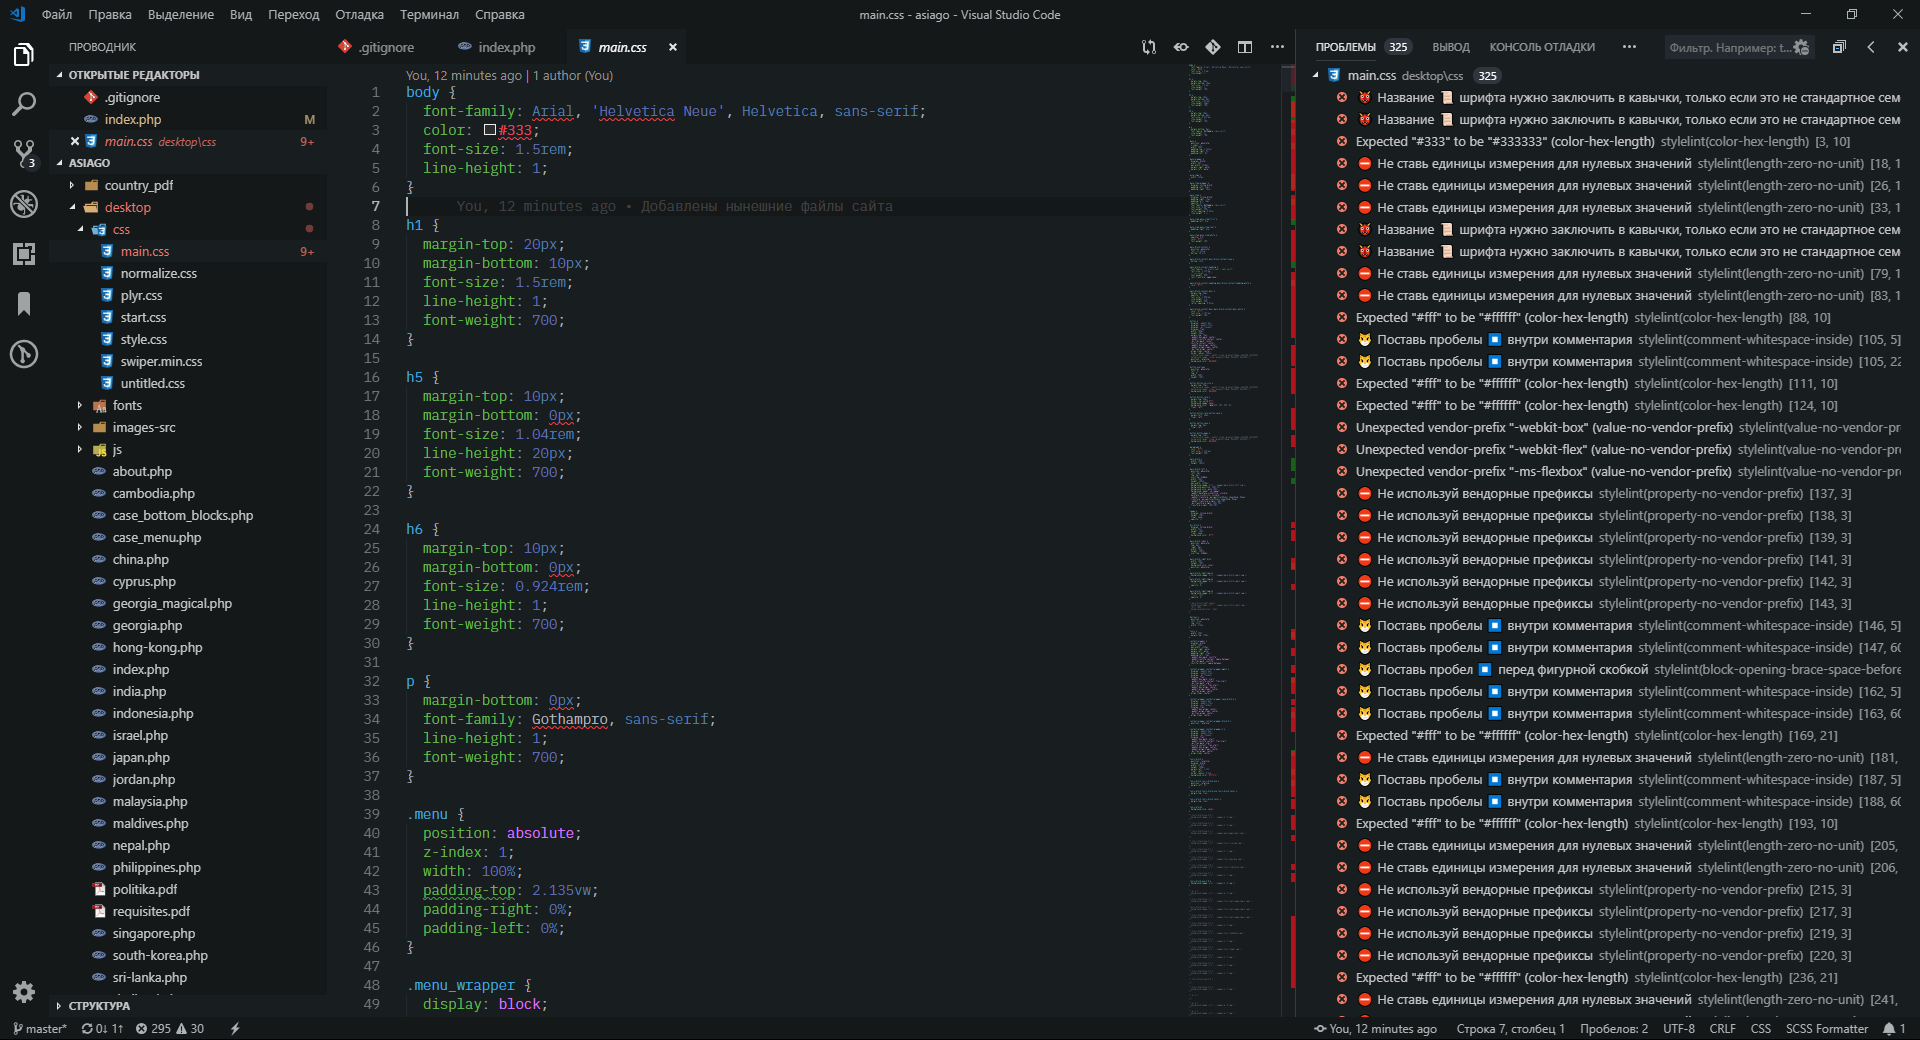The width and height of the screenshot is (1920, 1040).
Task: Toggle the problems filter exclusion icon
Action: pyautogui.click(x=1801, y=47)
